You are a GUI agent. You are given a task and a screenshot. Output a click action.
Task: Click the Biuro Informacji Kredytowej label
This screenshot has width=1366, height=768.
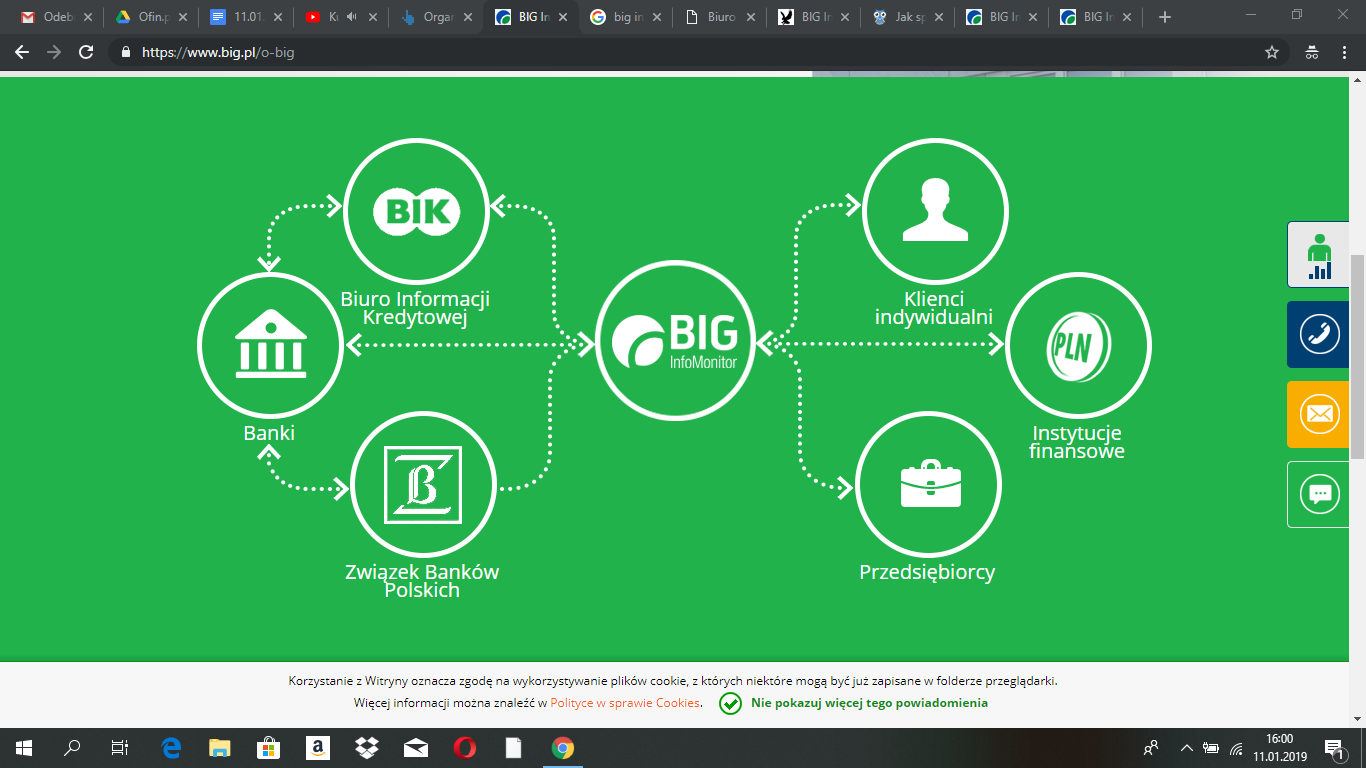(x=415, y=308)
